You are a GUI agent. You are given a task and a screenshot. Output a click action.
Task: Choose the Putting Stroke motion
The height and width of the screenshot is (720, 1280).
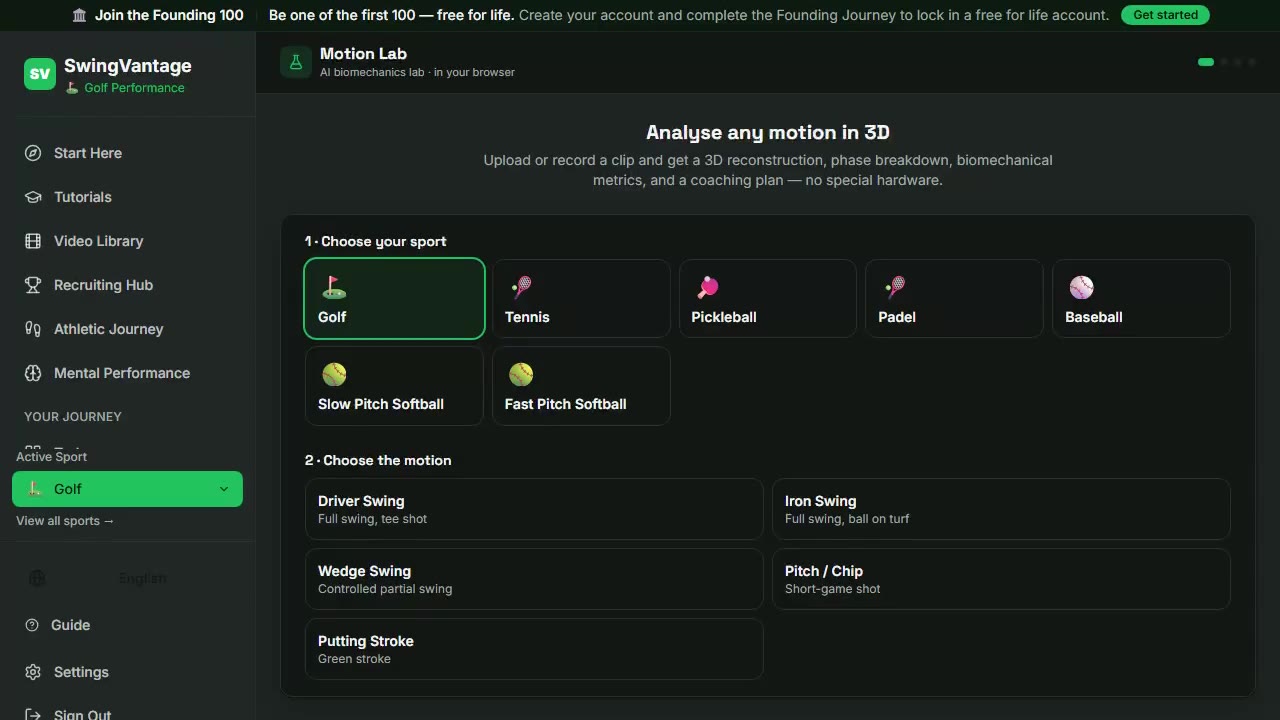click(534, 649)
